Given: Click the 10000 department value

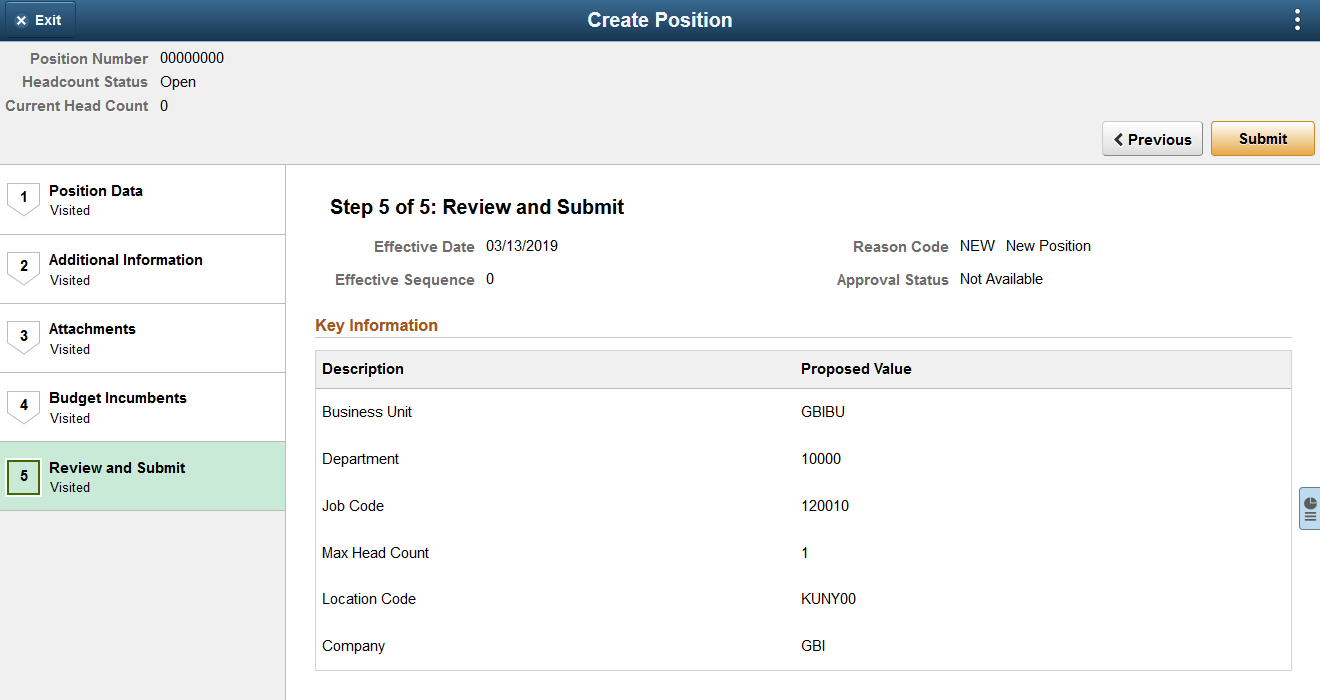Looking at the screenshot, I should (821, 459).
